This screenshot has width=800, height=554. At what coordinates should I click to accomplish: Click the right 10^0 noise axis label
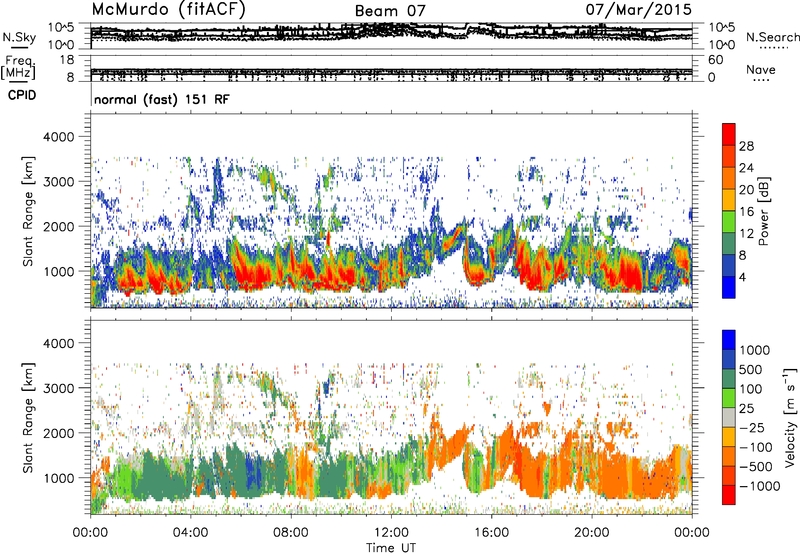coord(722,45)
